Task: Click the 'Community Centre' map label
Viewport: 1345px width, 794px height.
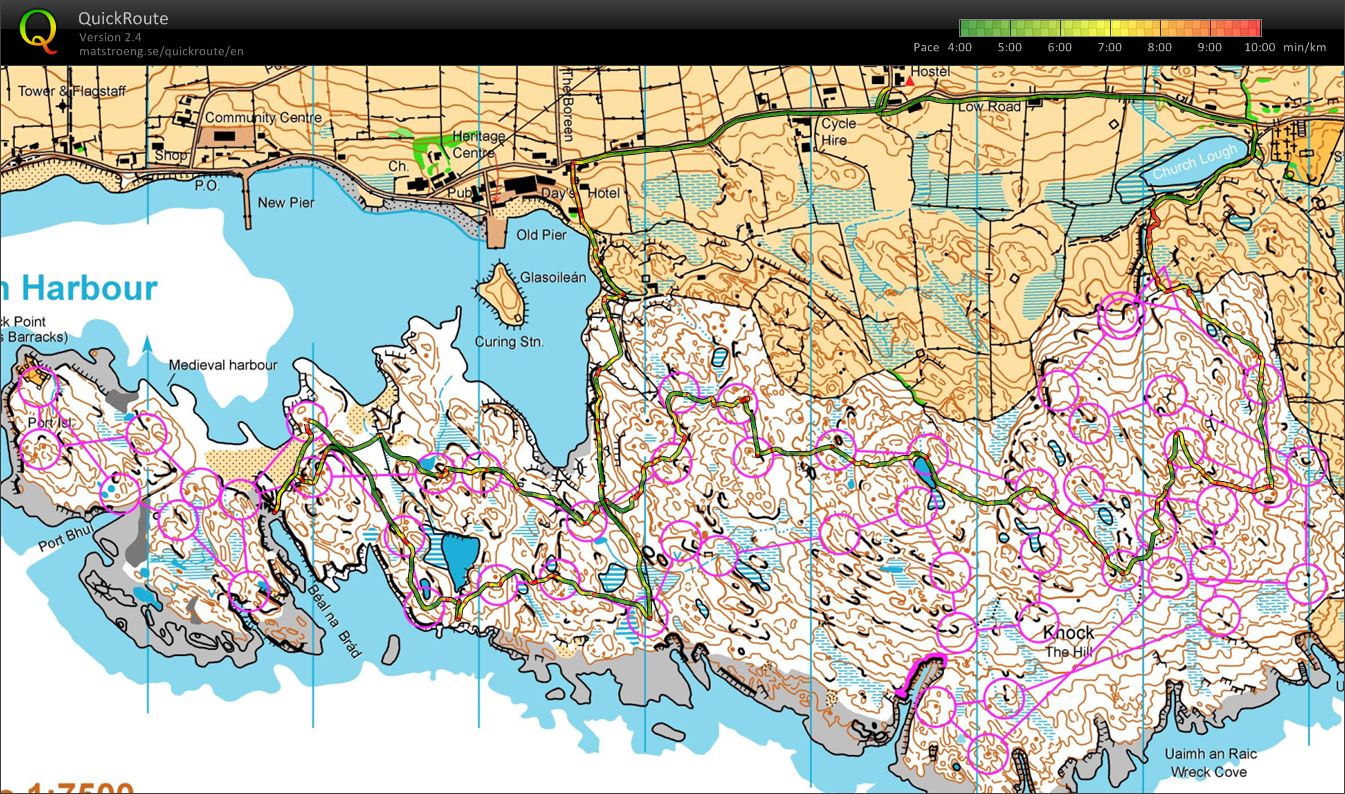Action: (x=264, y=118)
